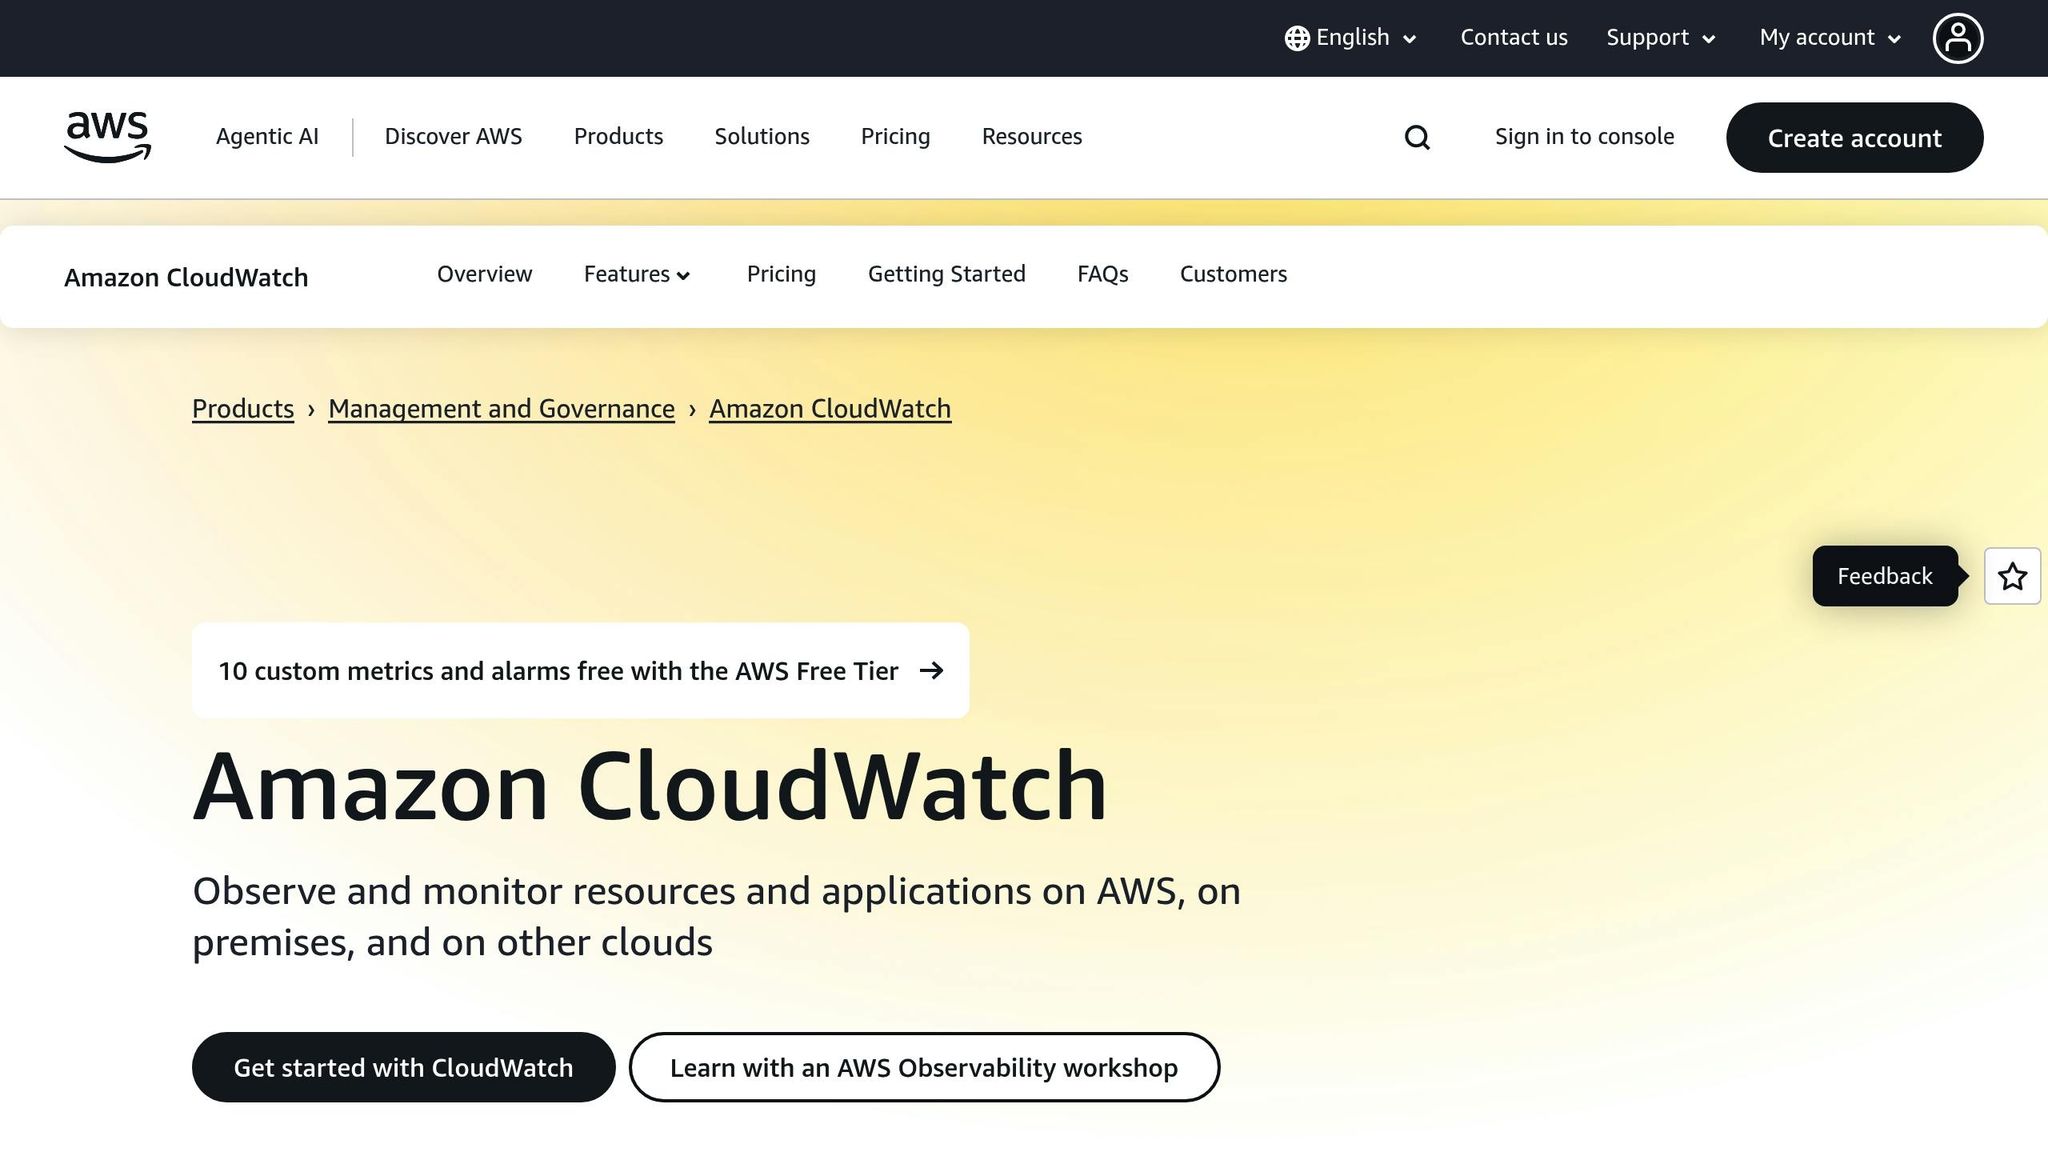Open the search magnifier icon
The height and width of the screenshot is (1152, 2048).
click(1417, 137)
